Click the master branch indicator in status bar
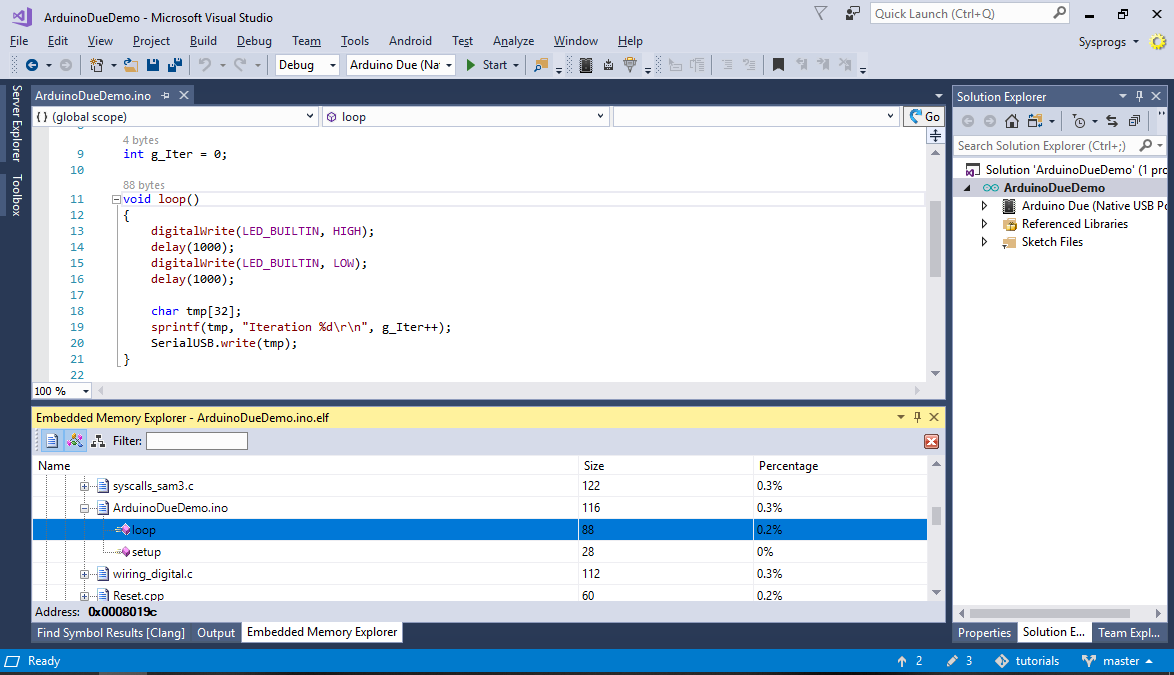The height and width of the screenshot is (675, 1174). [1118, 661]
